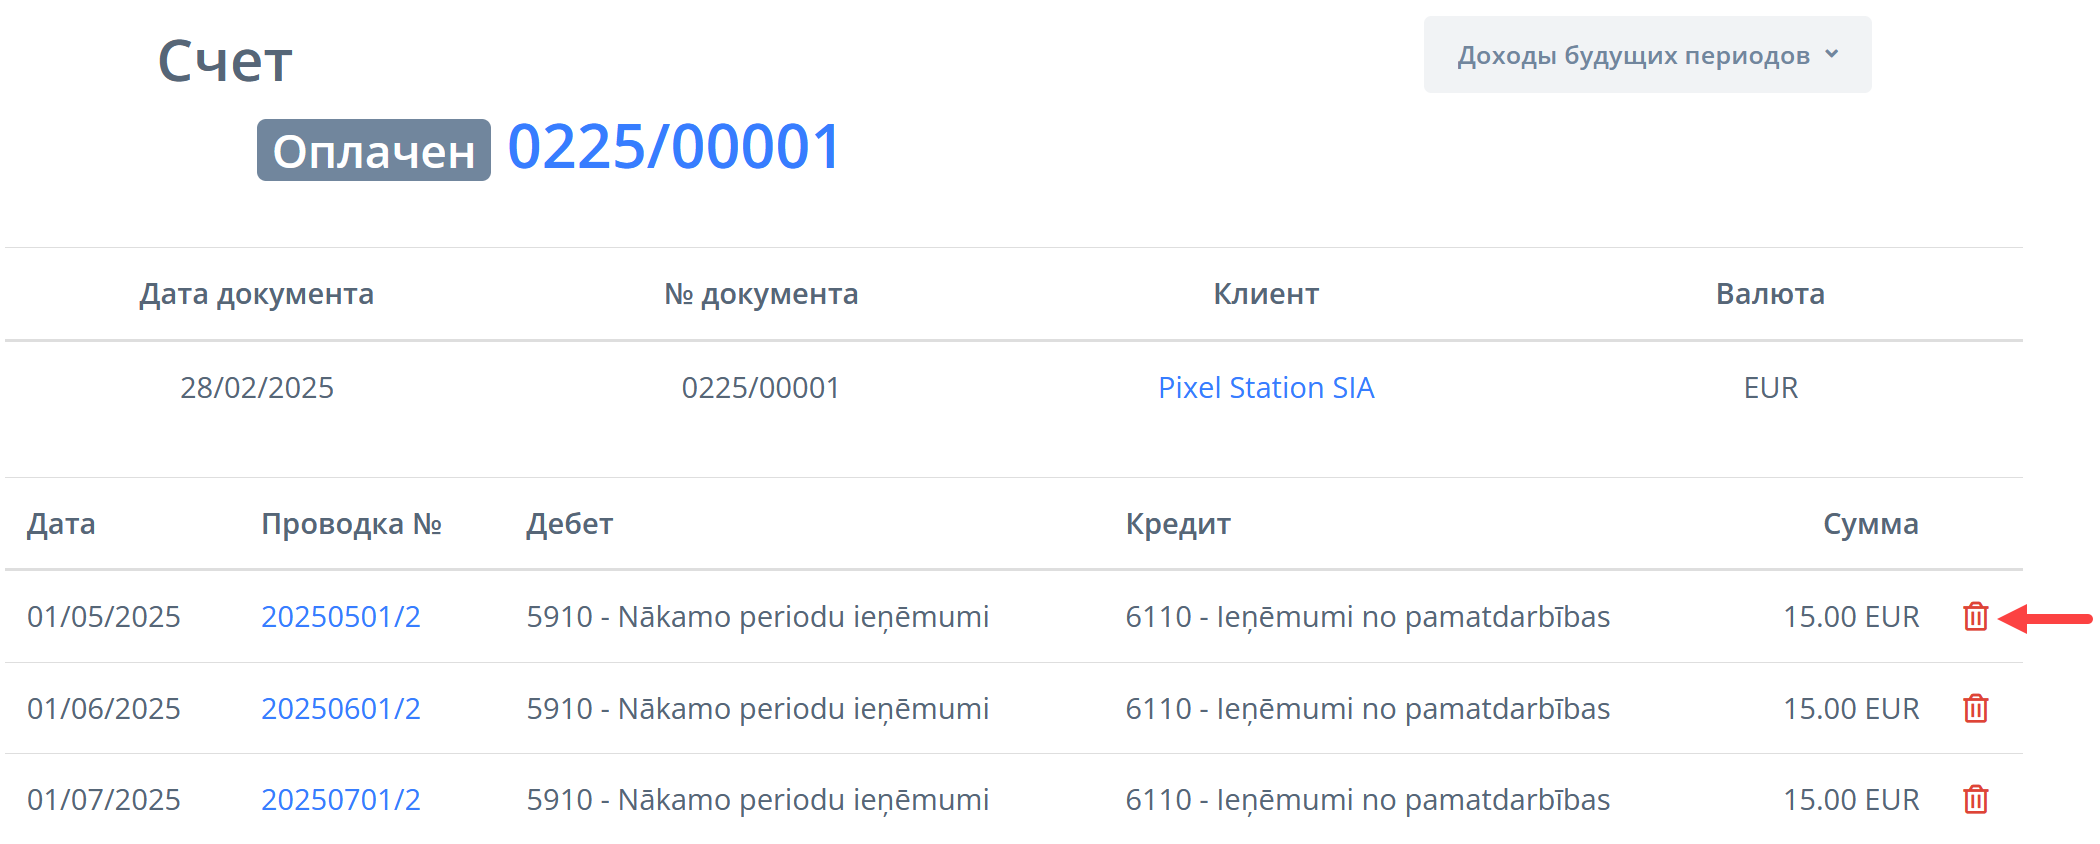Viewport: 2100px width, 844px height.
Task: Click the credit account in the 01/07/2025 row
Action: [x=1367, y=800]
